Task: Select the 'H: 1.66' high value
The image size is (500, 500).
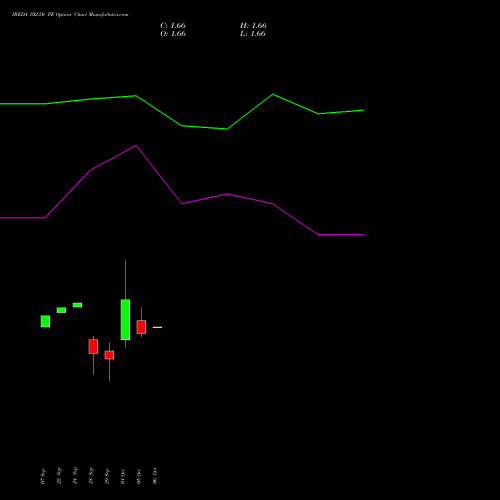Action: (x=253, y=26)
